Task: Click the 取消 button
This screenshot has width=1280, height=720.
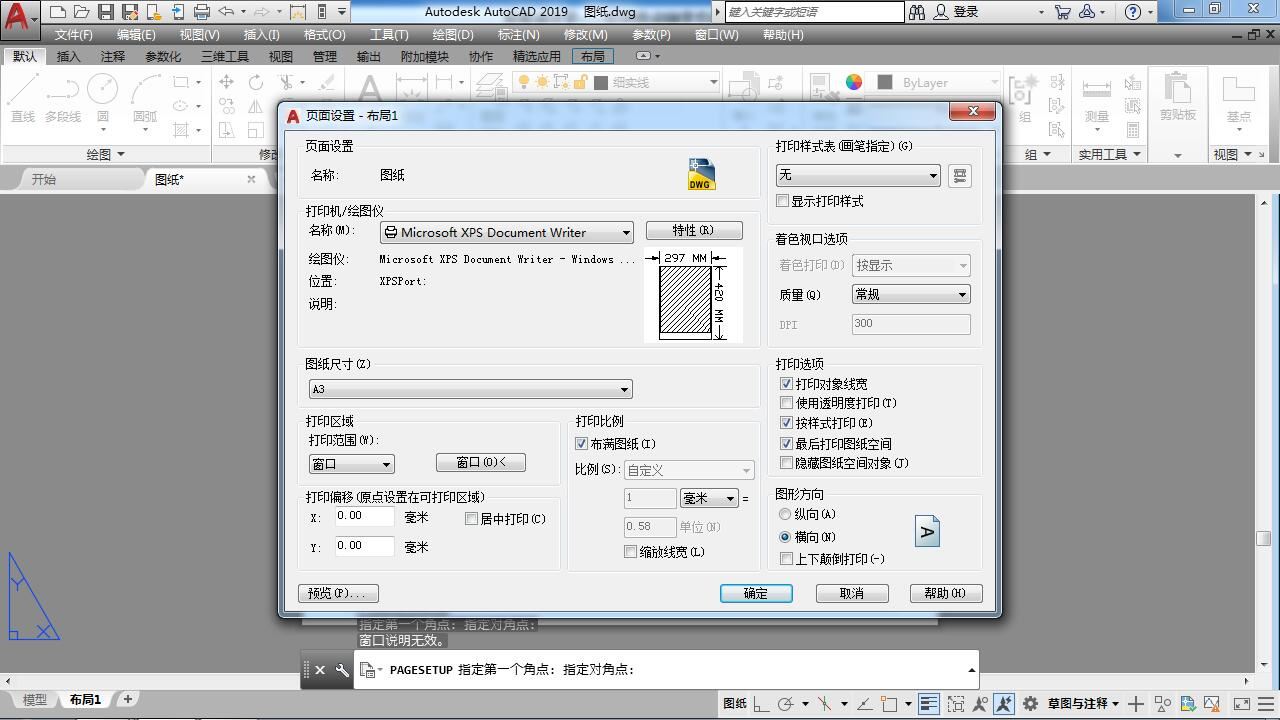Action: tap(852, 594)
